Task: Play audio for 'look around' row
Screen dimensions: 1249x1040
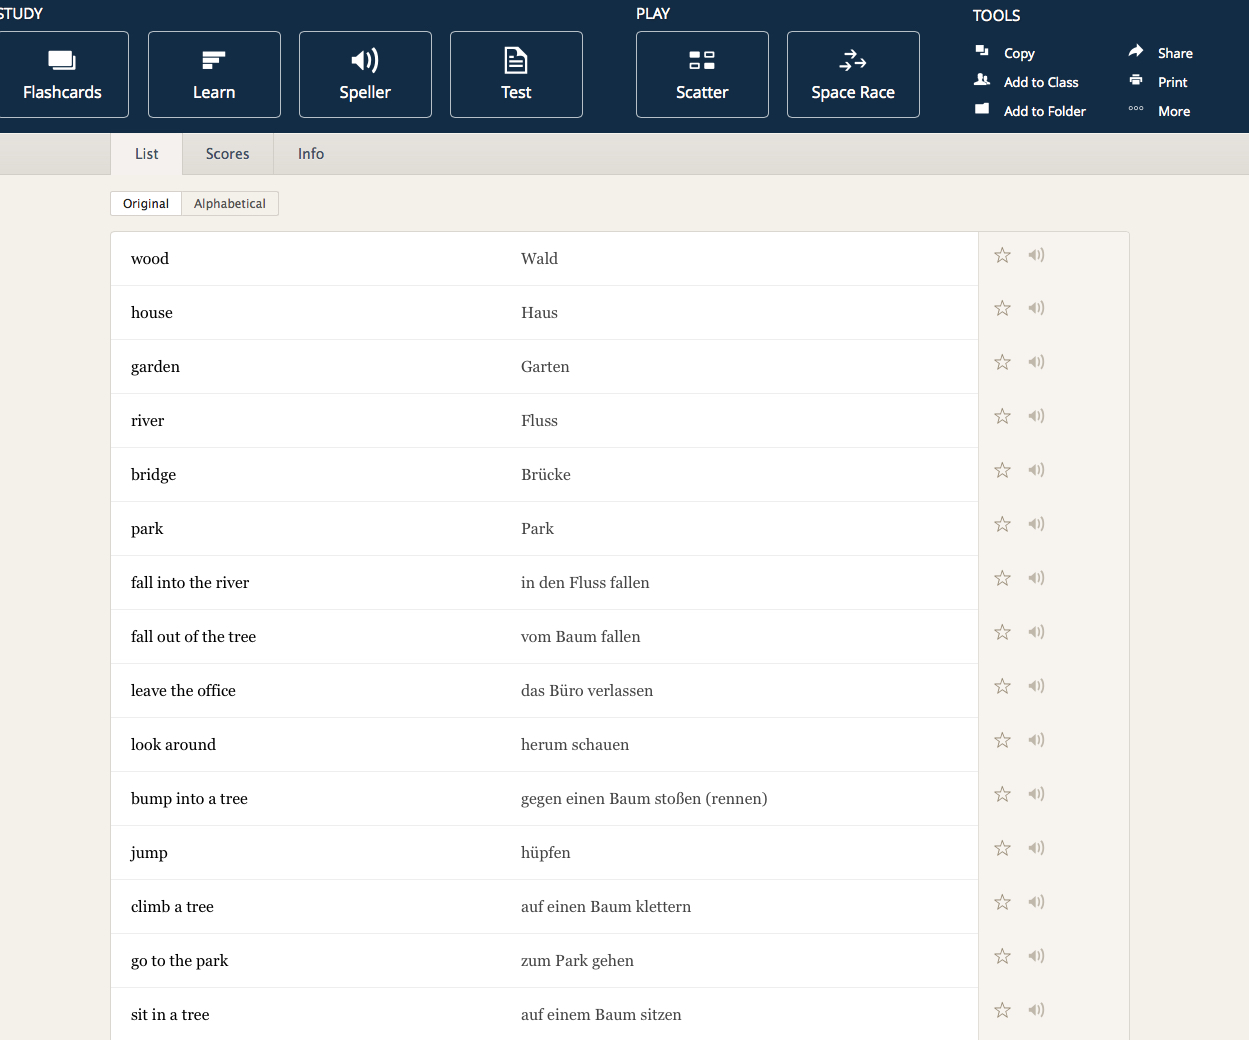Action: (x=1036, y=740)
